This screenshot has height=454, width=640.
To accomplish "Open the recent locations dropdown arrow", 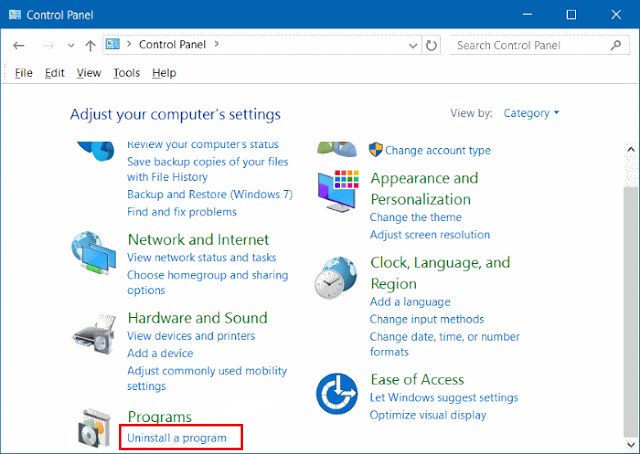I will click(x=71, y=45).
